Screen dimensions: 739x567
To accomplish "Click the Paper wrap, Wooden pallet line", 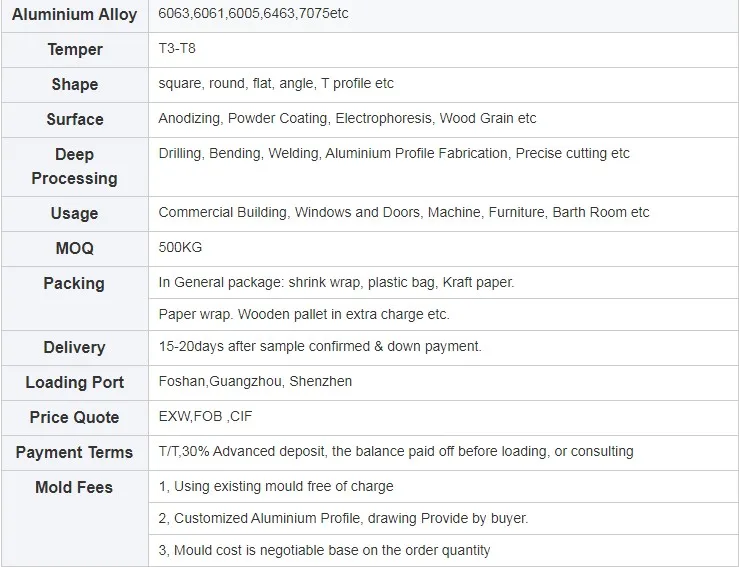I will [304, 315].
